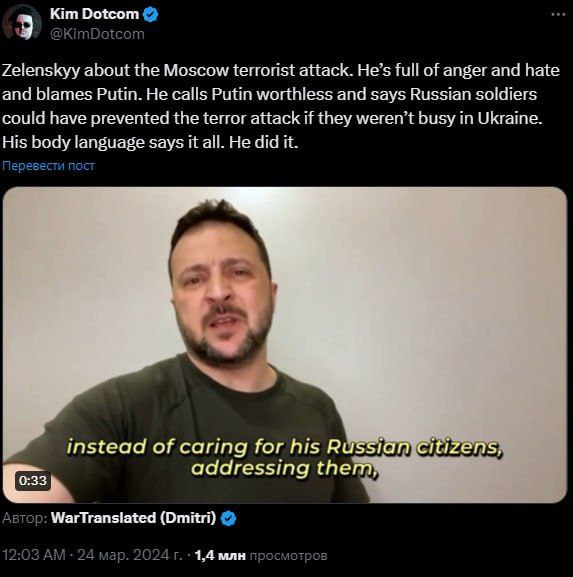Open WarTranslated (Dmitri) author profile
This screenshot has width=573, height=577.
tap(133, 518)
